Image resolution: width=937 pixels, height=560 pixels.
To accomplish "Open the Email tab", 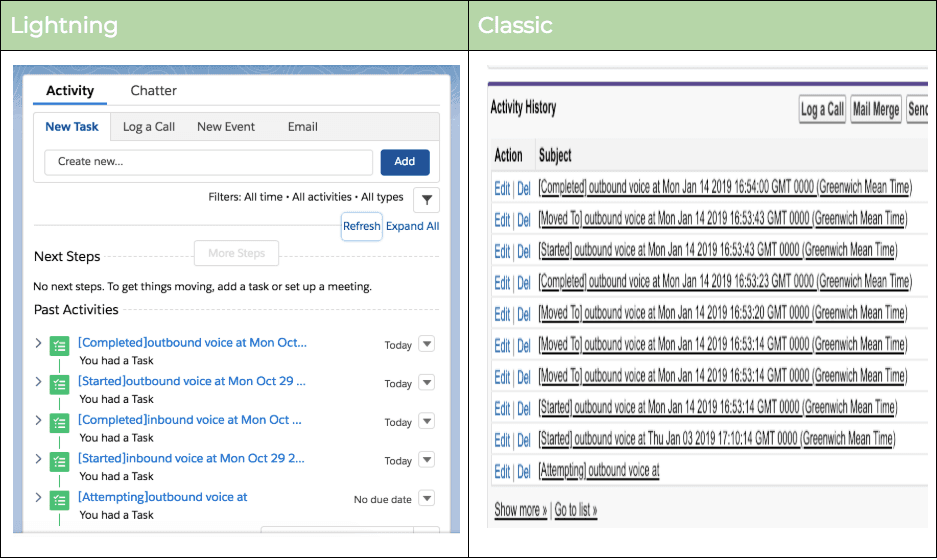I will pos(303,127).
